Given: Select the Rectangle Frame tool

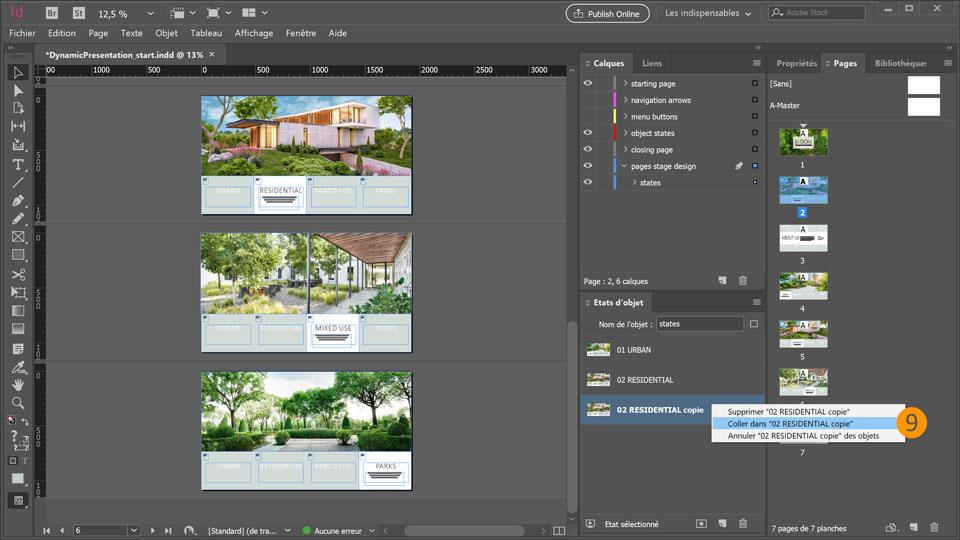Looking at the screenshot, I should 18,237.
